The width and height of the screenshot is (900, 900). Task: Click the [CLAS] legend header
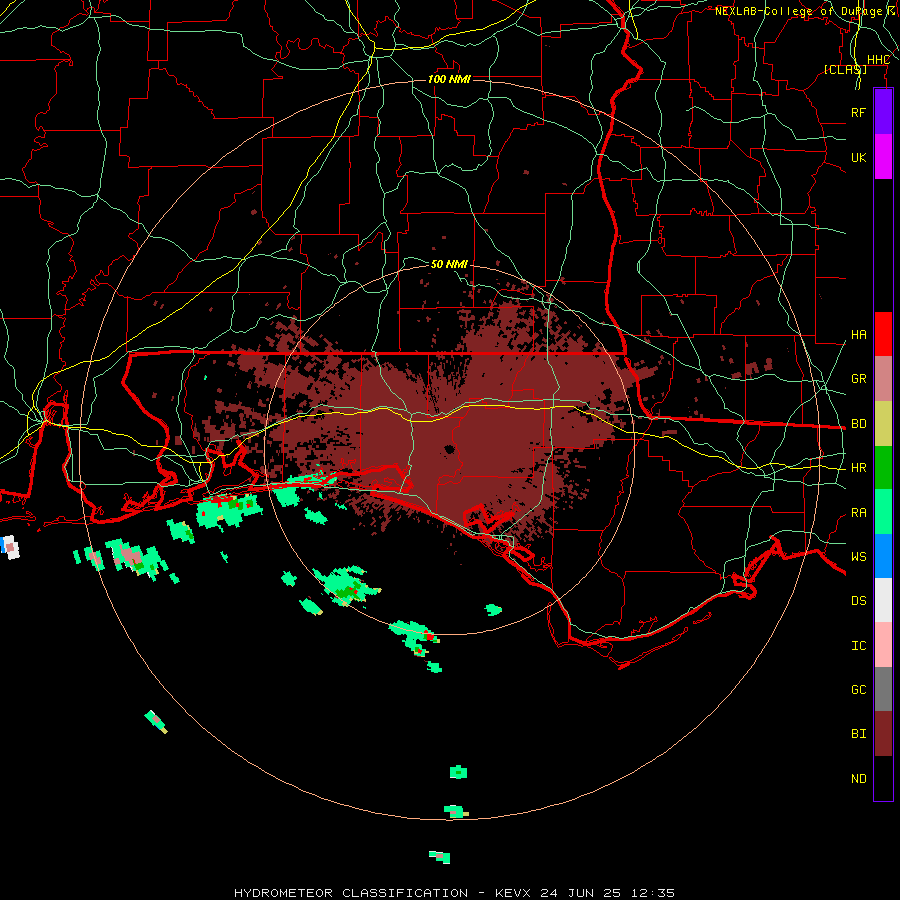845,69
